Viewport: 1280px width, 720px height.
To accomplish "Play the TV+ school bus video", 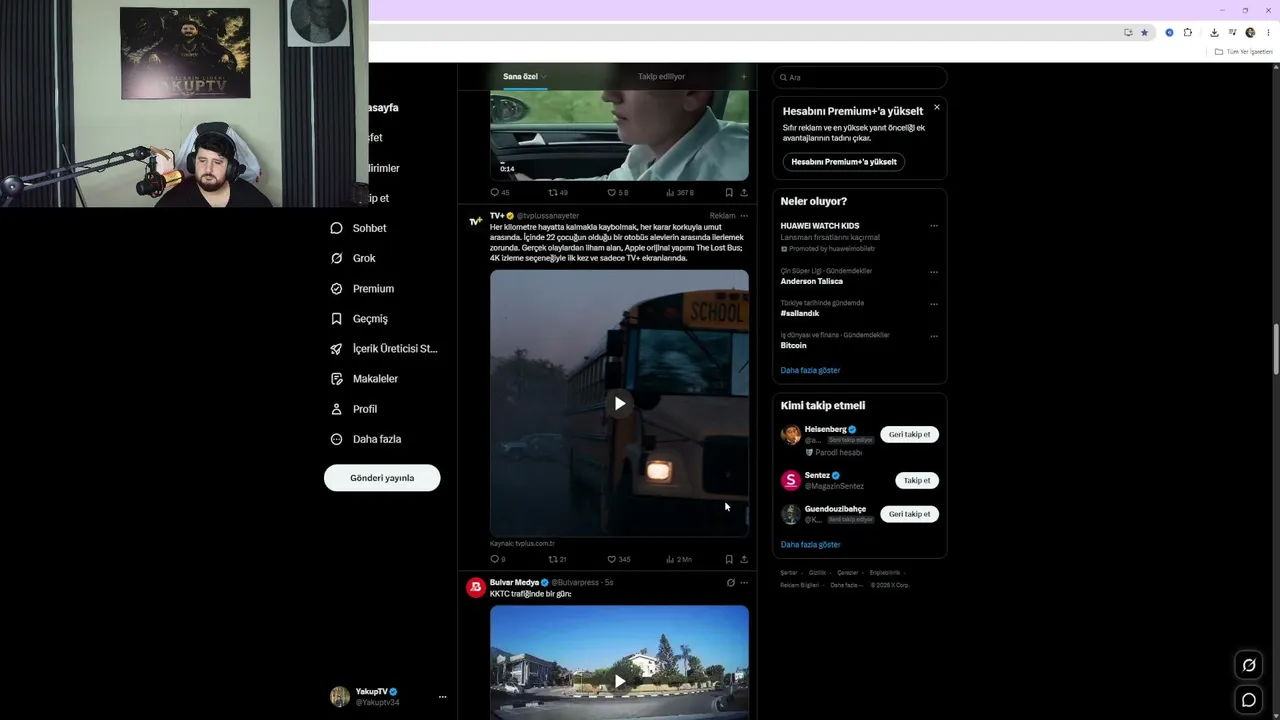I will [x=620, y=404].
